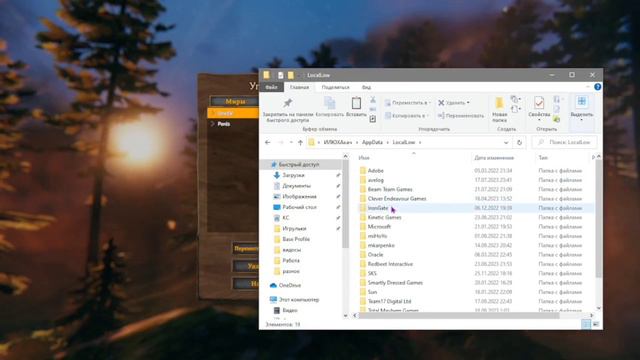Click the scissors Cut icon
This screenshot has height=360, width=640.
pyautogui.click(x=373, y=100)
